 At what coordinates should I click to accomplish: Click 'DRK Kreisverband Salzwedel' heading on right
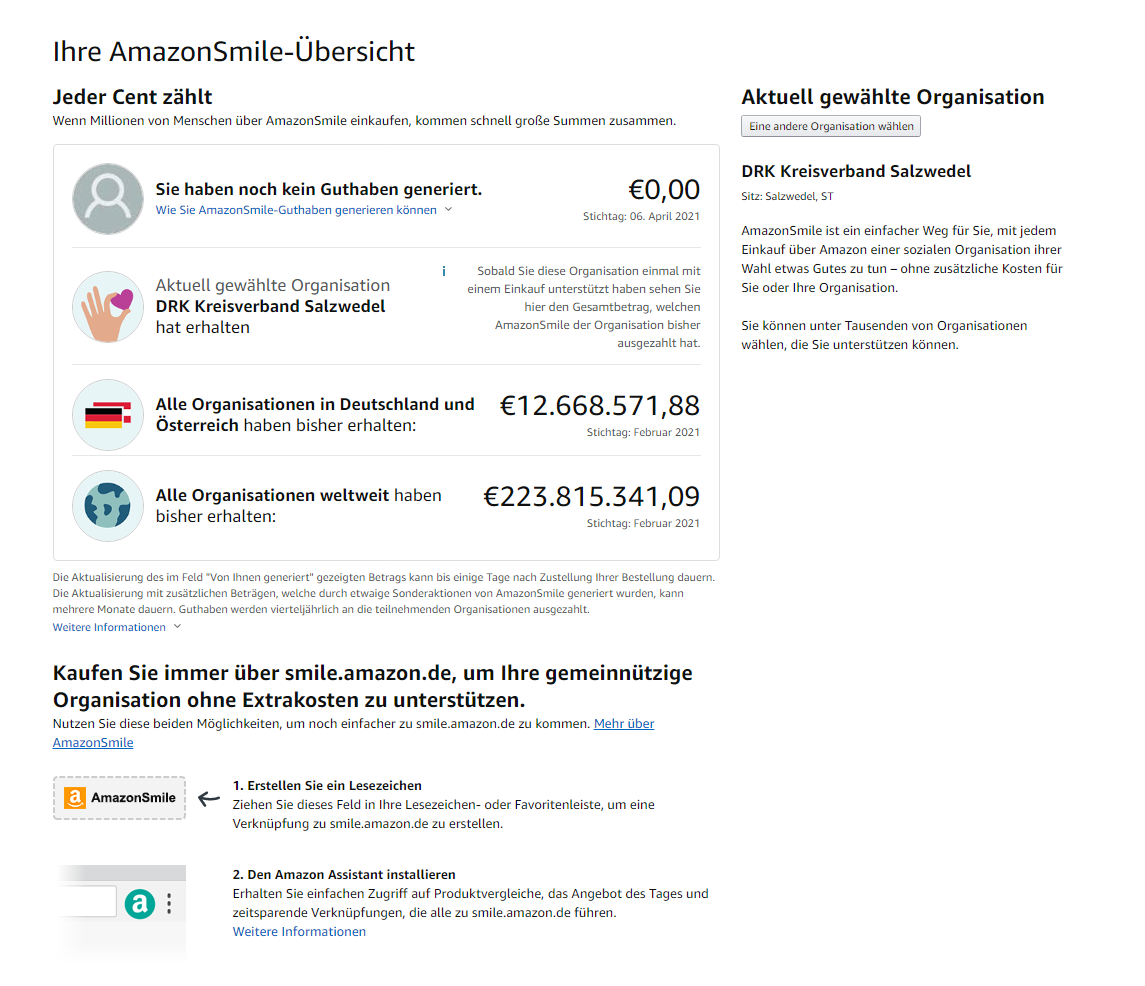tap(856, 171)
